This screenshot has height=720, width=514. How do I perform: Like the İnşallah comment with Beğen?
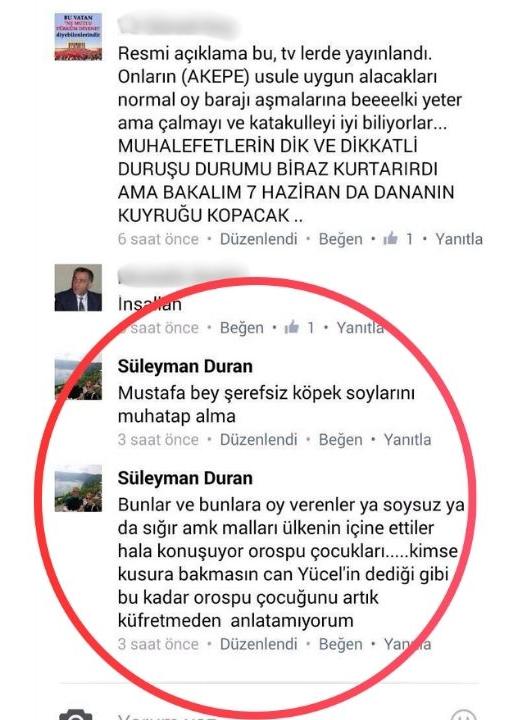click(242, 327)
